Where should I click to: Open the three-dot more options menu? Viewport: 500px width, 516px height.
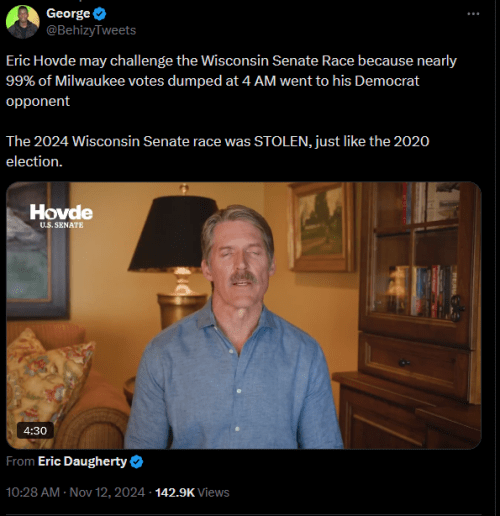pos(473,14)
